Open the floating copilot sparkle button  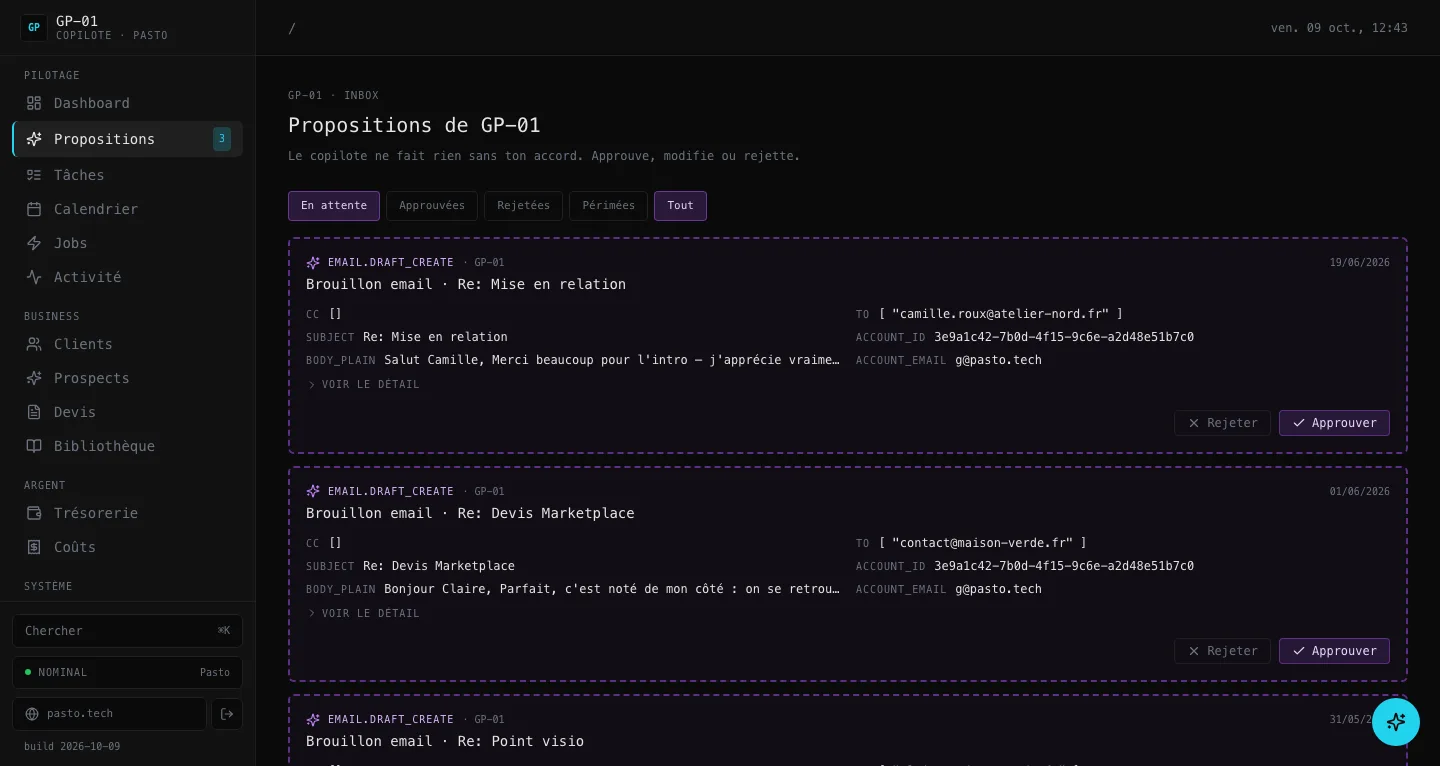coord(1396,722)
